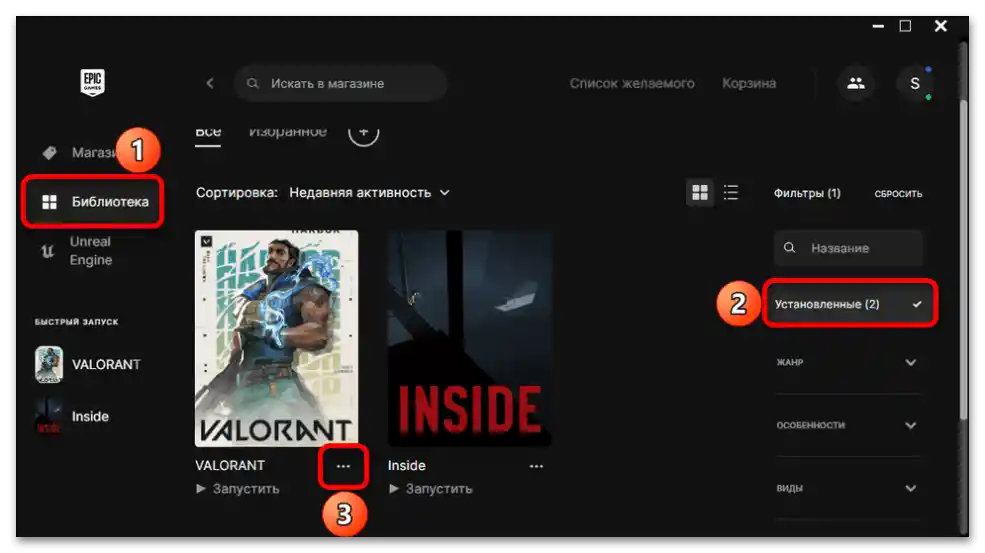Go back using the left chevron arrow
This screenshot has width=985, height=553.
210,83
